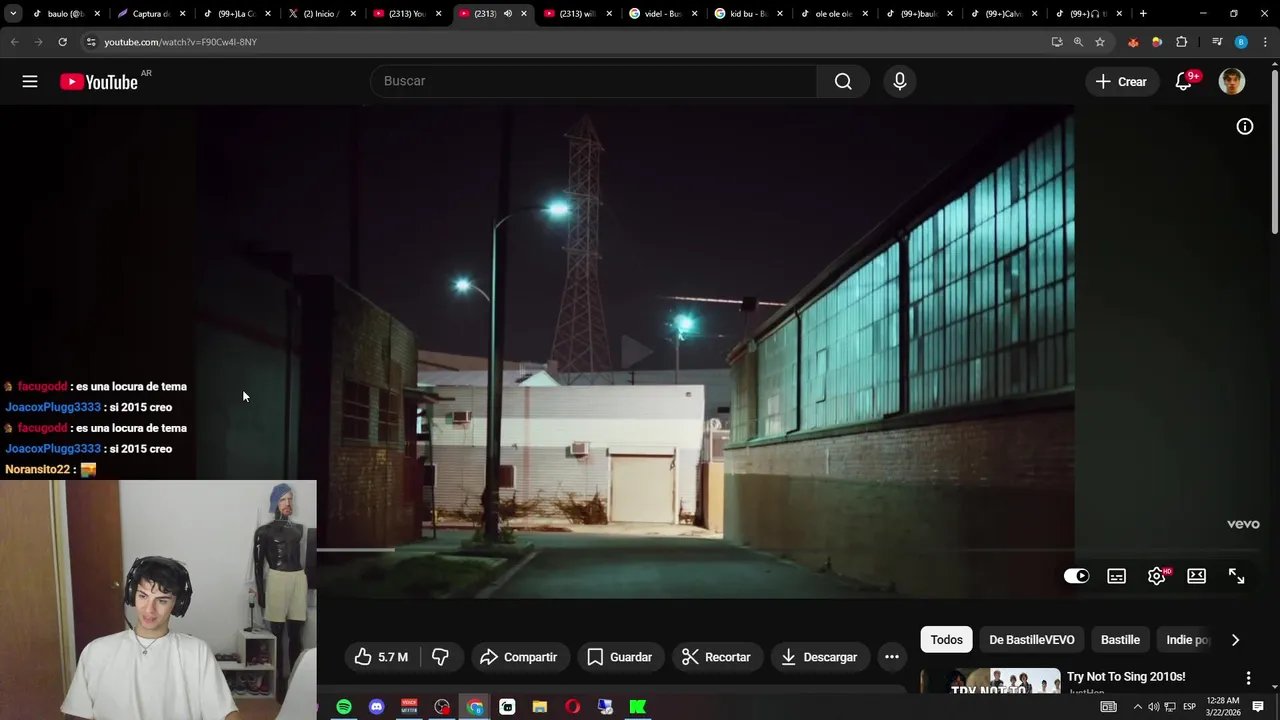Mute the playing tab via speaker icon
Image resolution: width=1280 pixels, height=720 pixels.
pyautogui.click(x=507, y=14)
